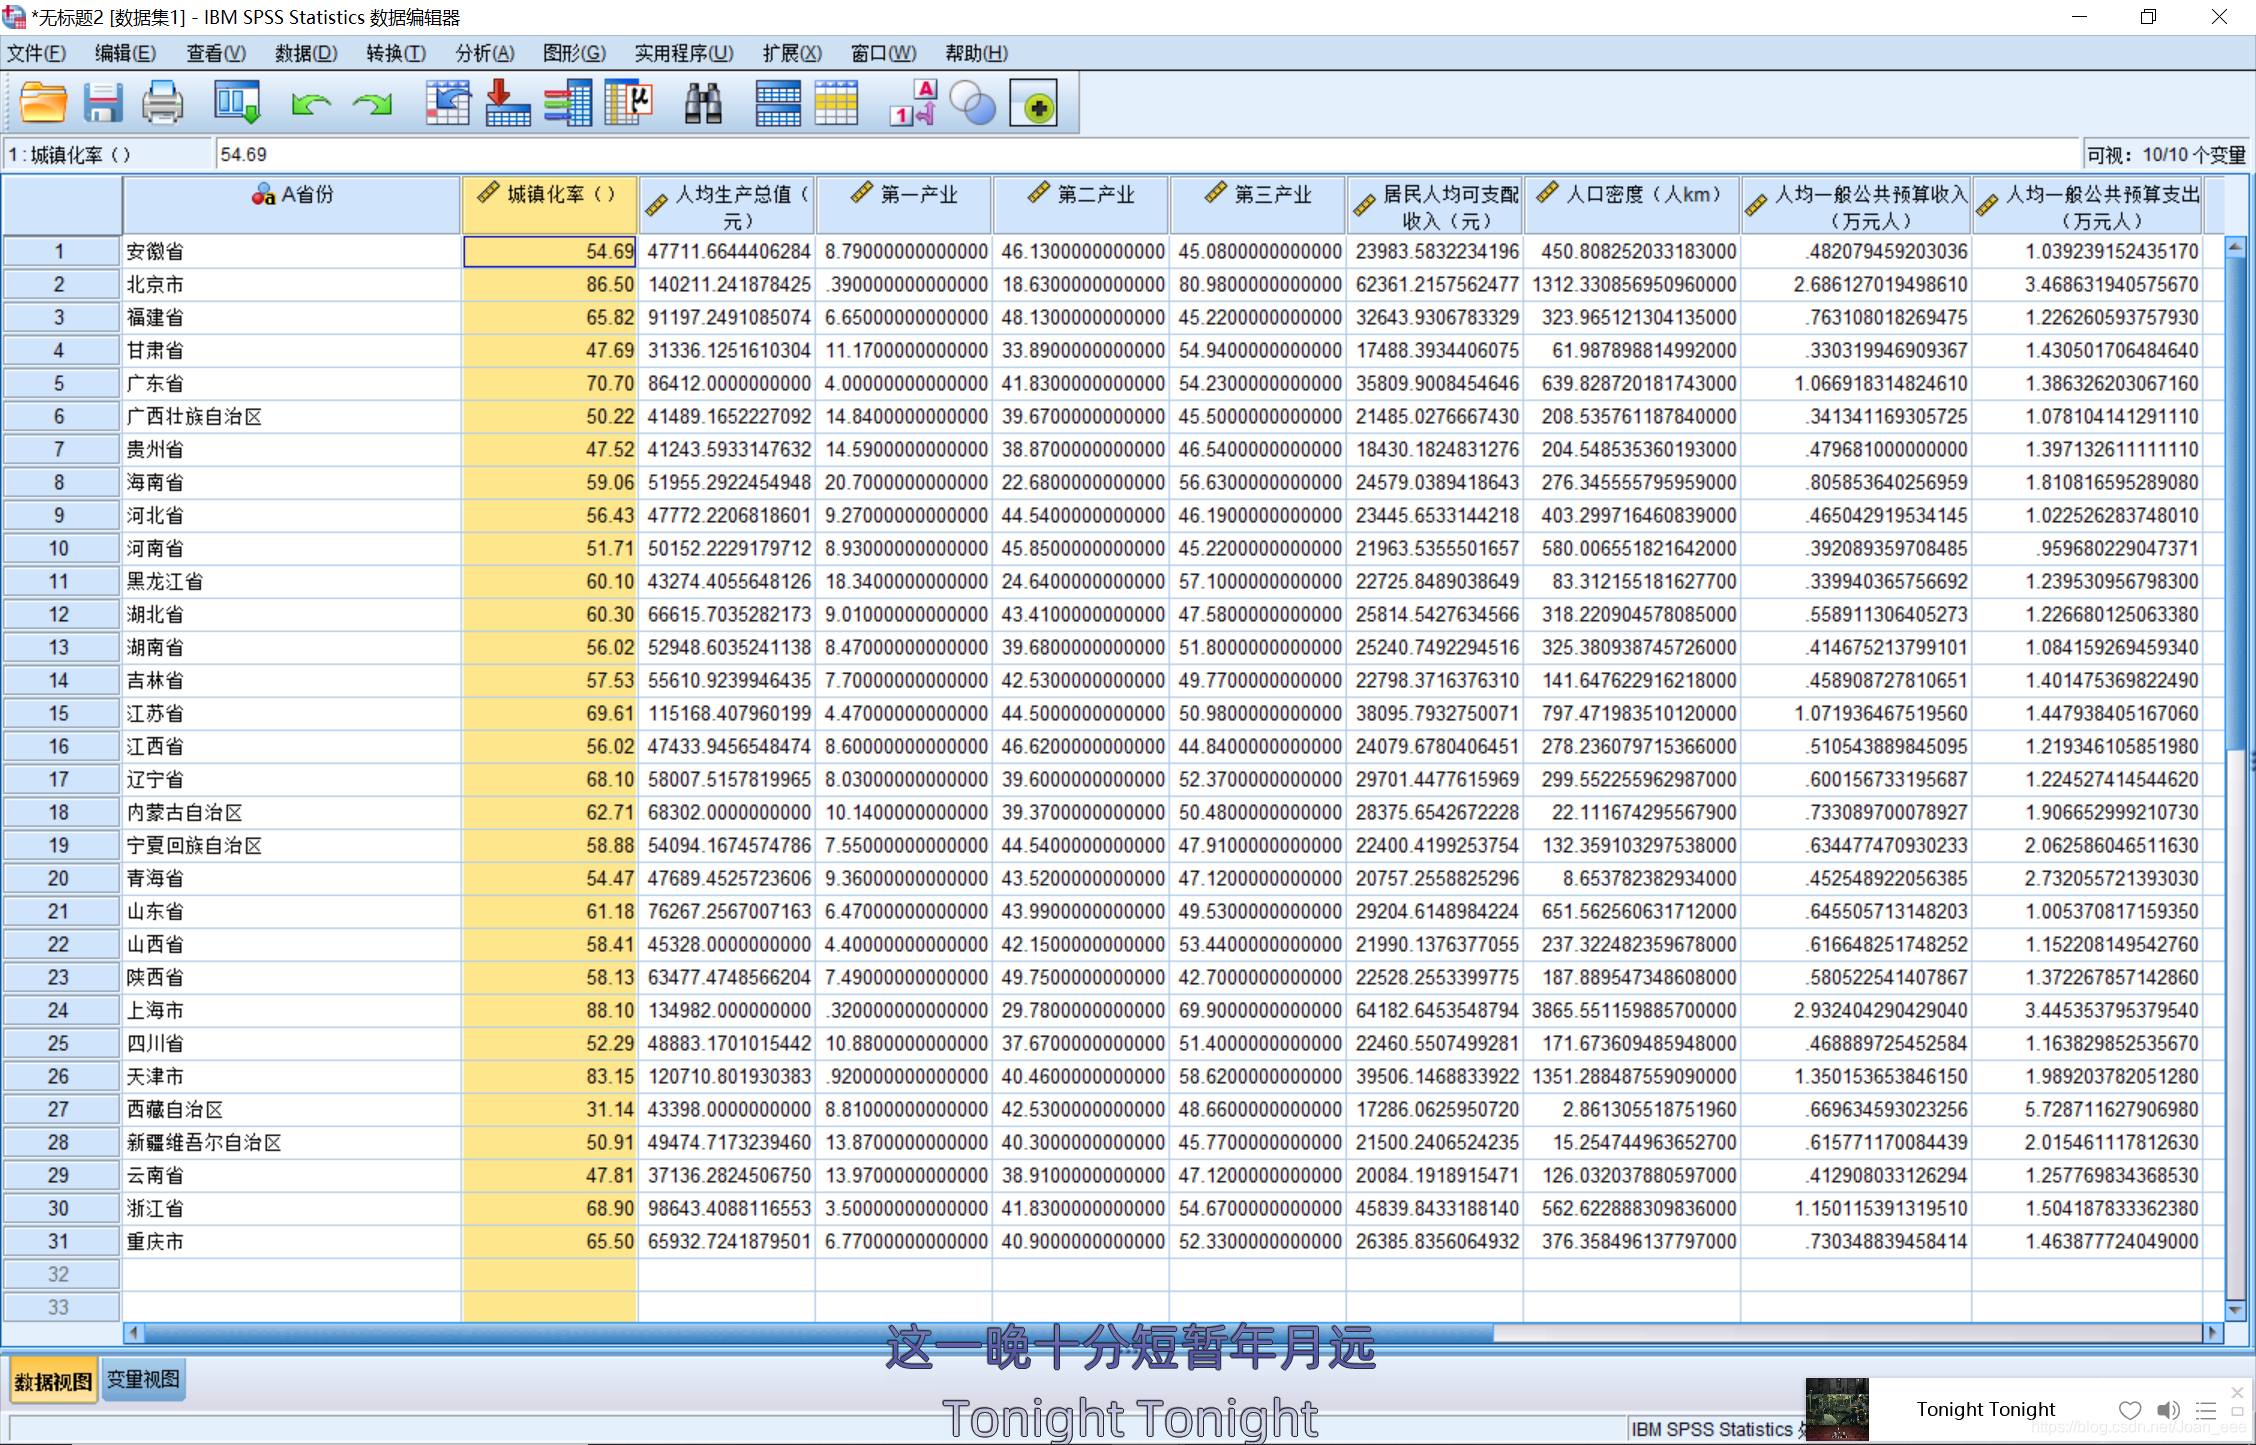
Task: Recall recently used dialogs icon
Action: [x=238, y=104]
